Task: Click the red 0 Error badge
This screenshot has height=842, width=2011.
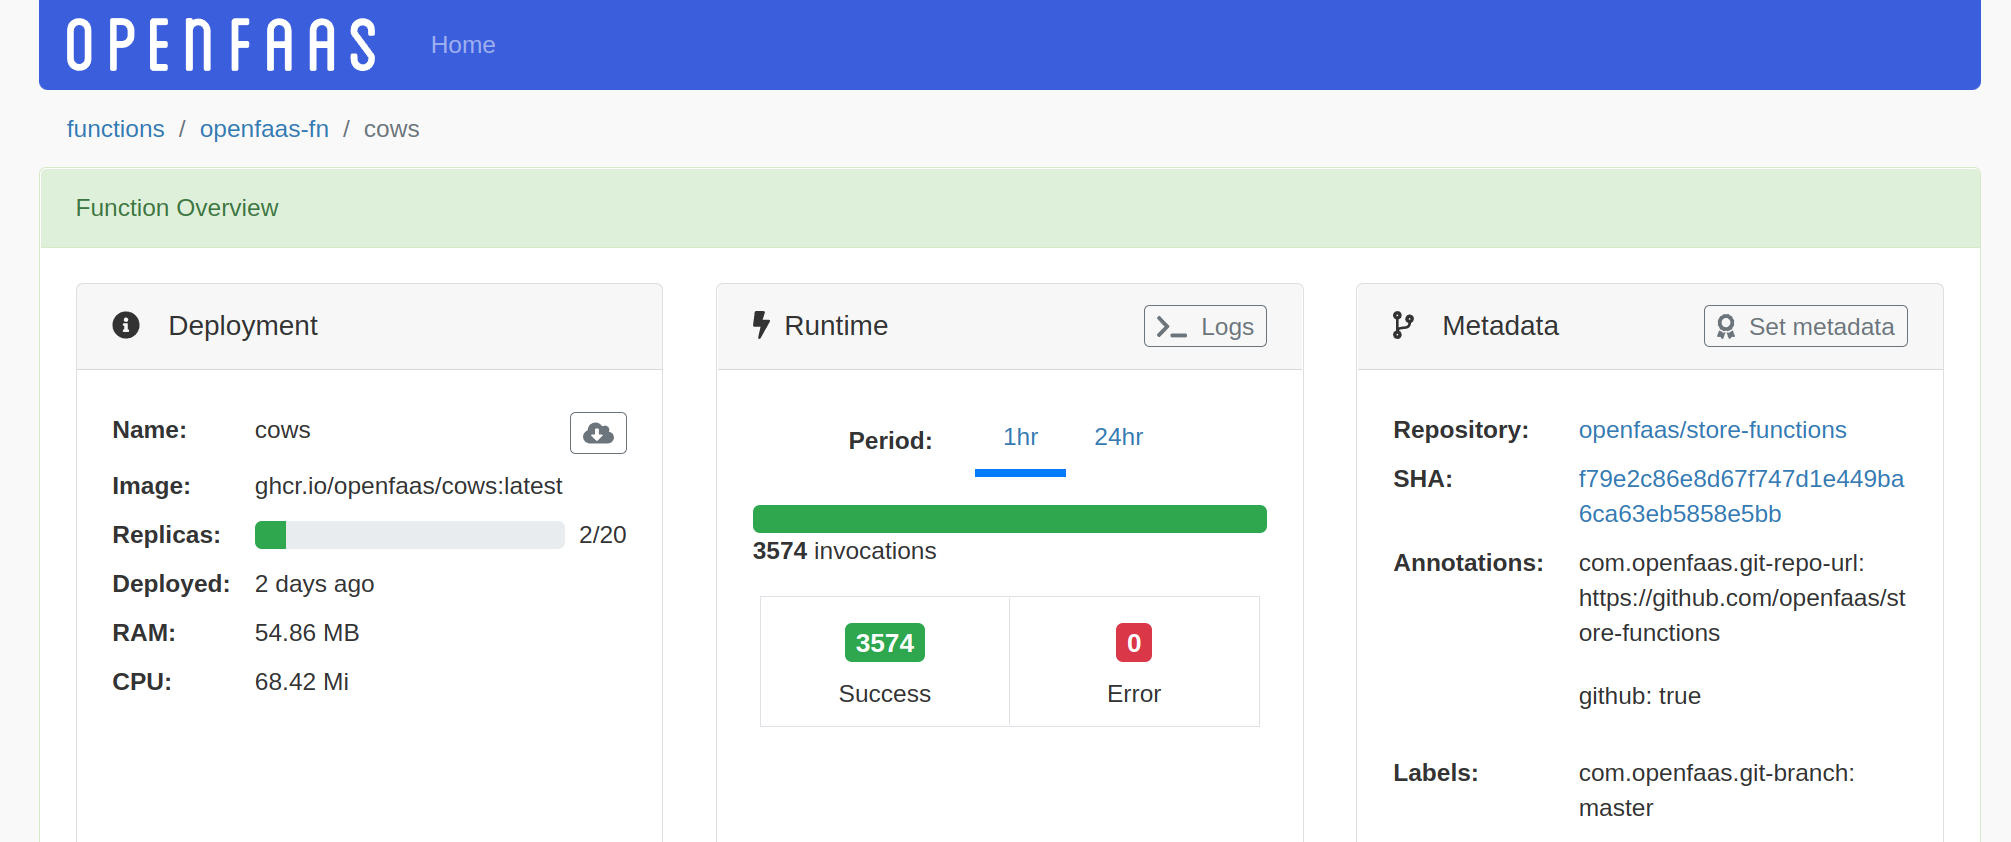Action: [1133, 643]
